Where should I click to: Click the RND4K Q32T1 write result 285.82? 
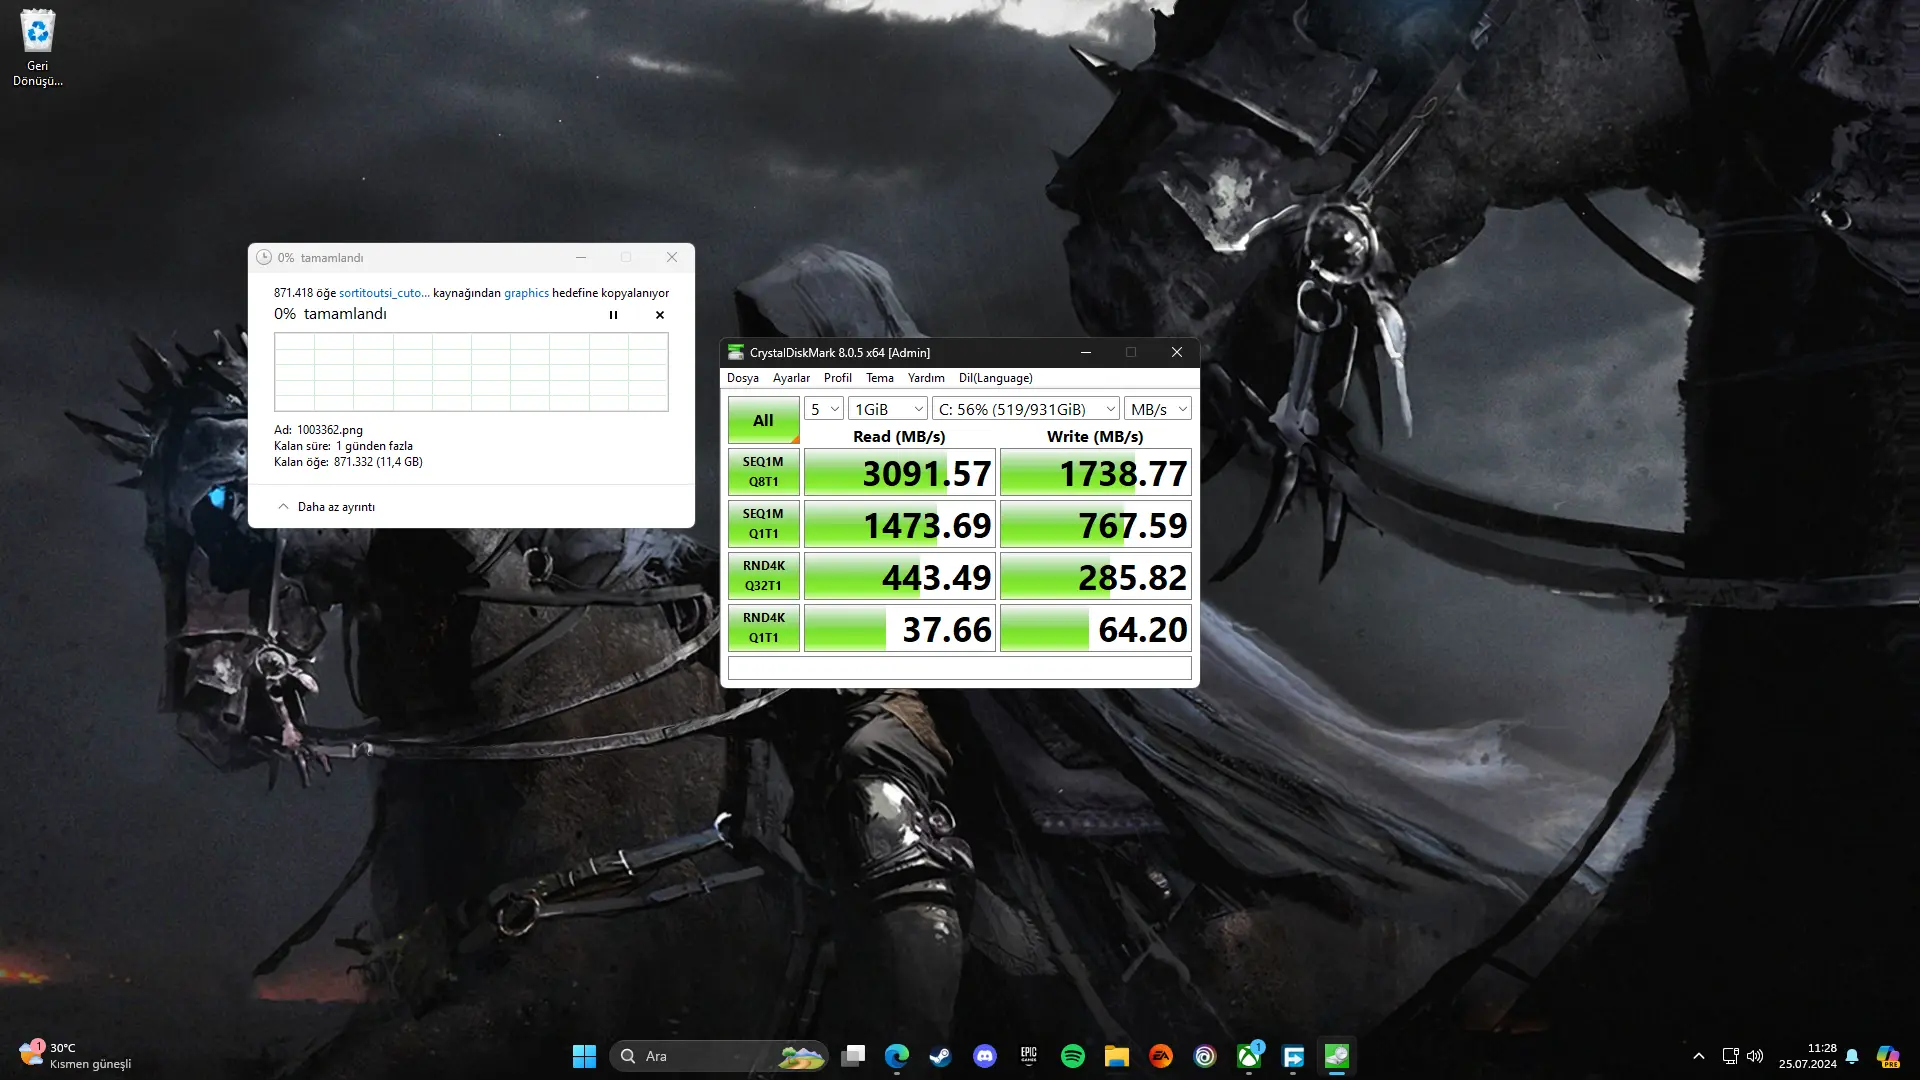[x=1096, y=576]
